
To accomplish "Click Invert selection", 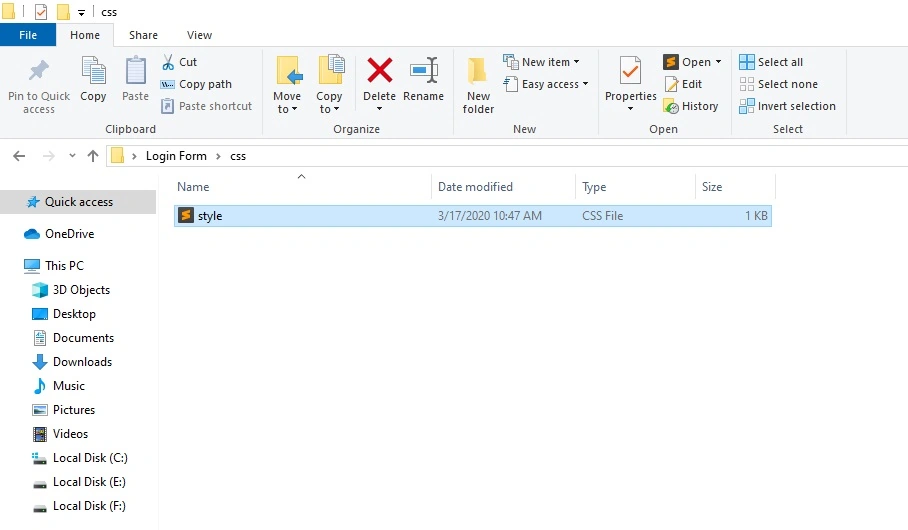I will [x=788, y=106].
